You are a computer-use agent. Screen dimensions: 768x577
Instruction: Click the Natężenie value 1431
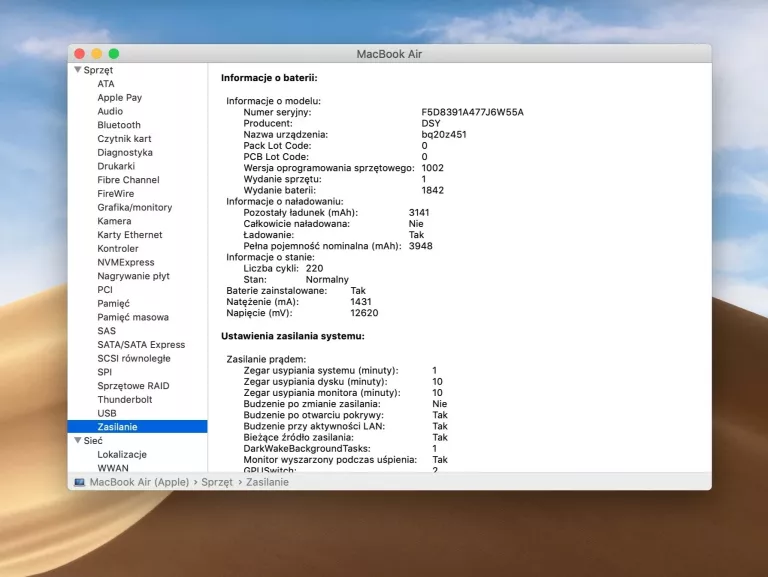361,302
